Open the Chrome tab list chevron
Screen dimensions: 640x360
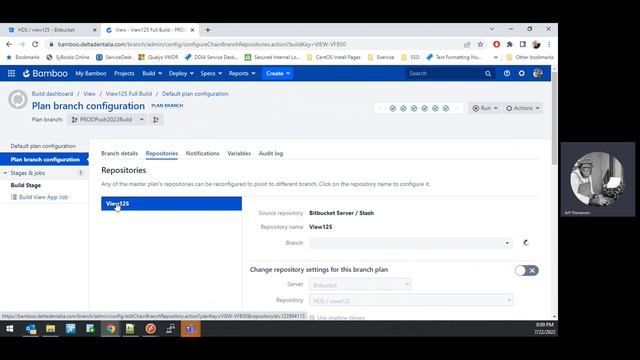tap(492, 29)
